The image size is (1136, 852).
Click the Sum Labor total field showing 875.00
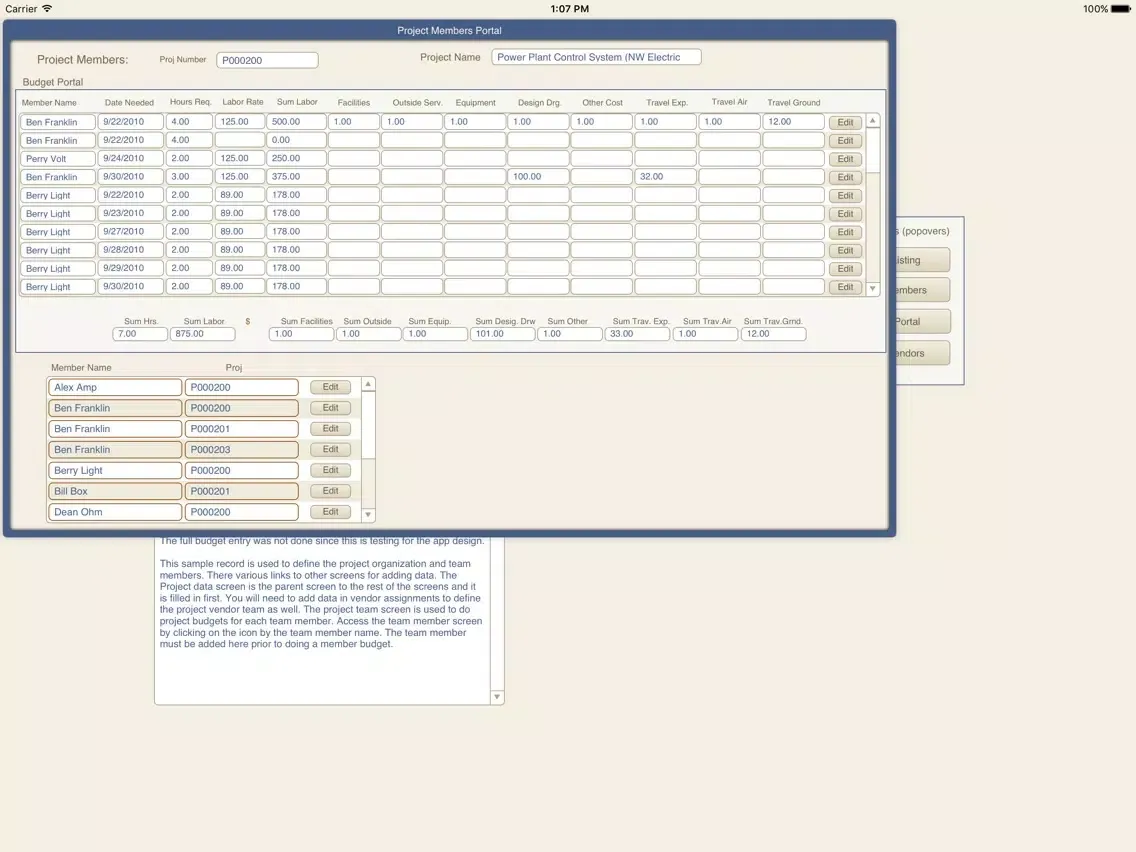click(x=202, y=334)
